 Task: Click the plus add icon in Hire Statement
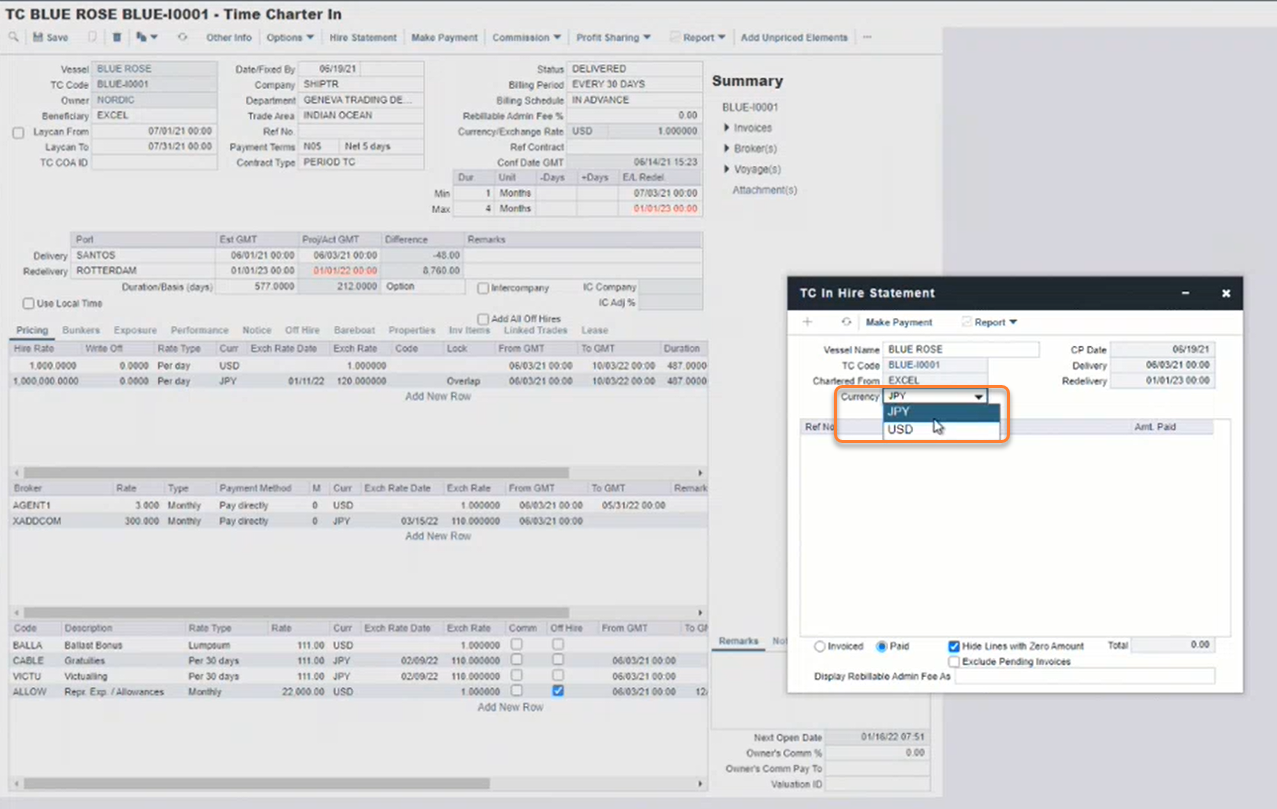808,323
